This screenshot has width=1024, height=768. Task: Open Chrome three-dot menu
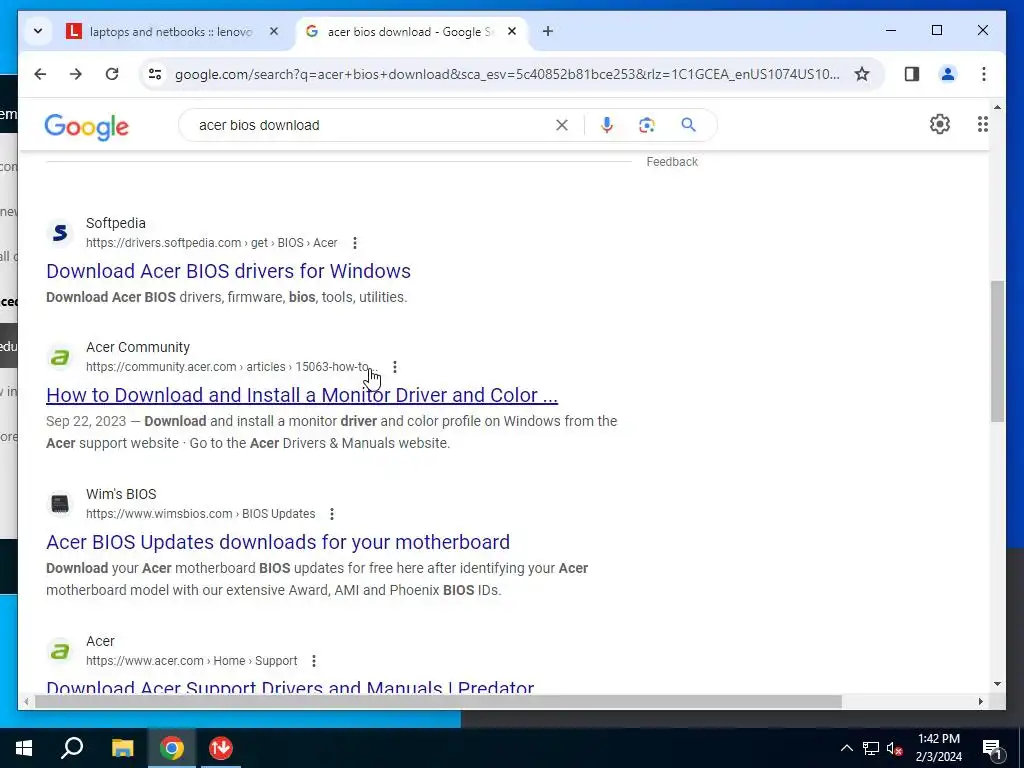coord(984,74)
